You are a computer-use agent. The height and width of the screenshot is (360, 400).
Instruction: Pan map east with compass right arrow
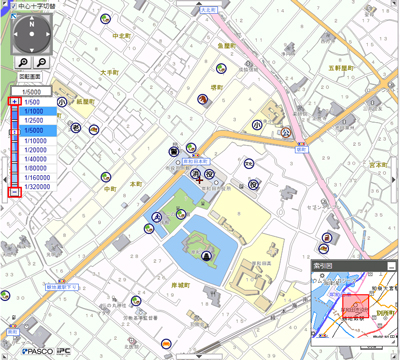(48, 34)
